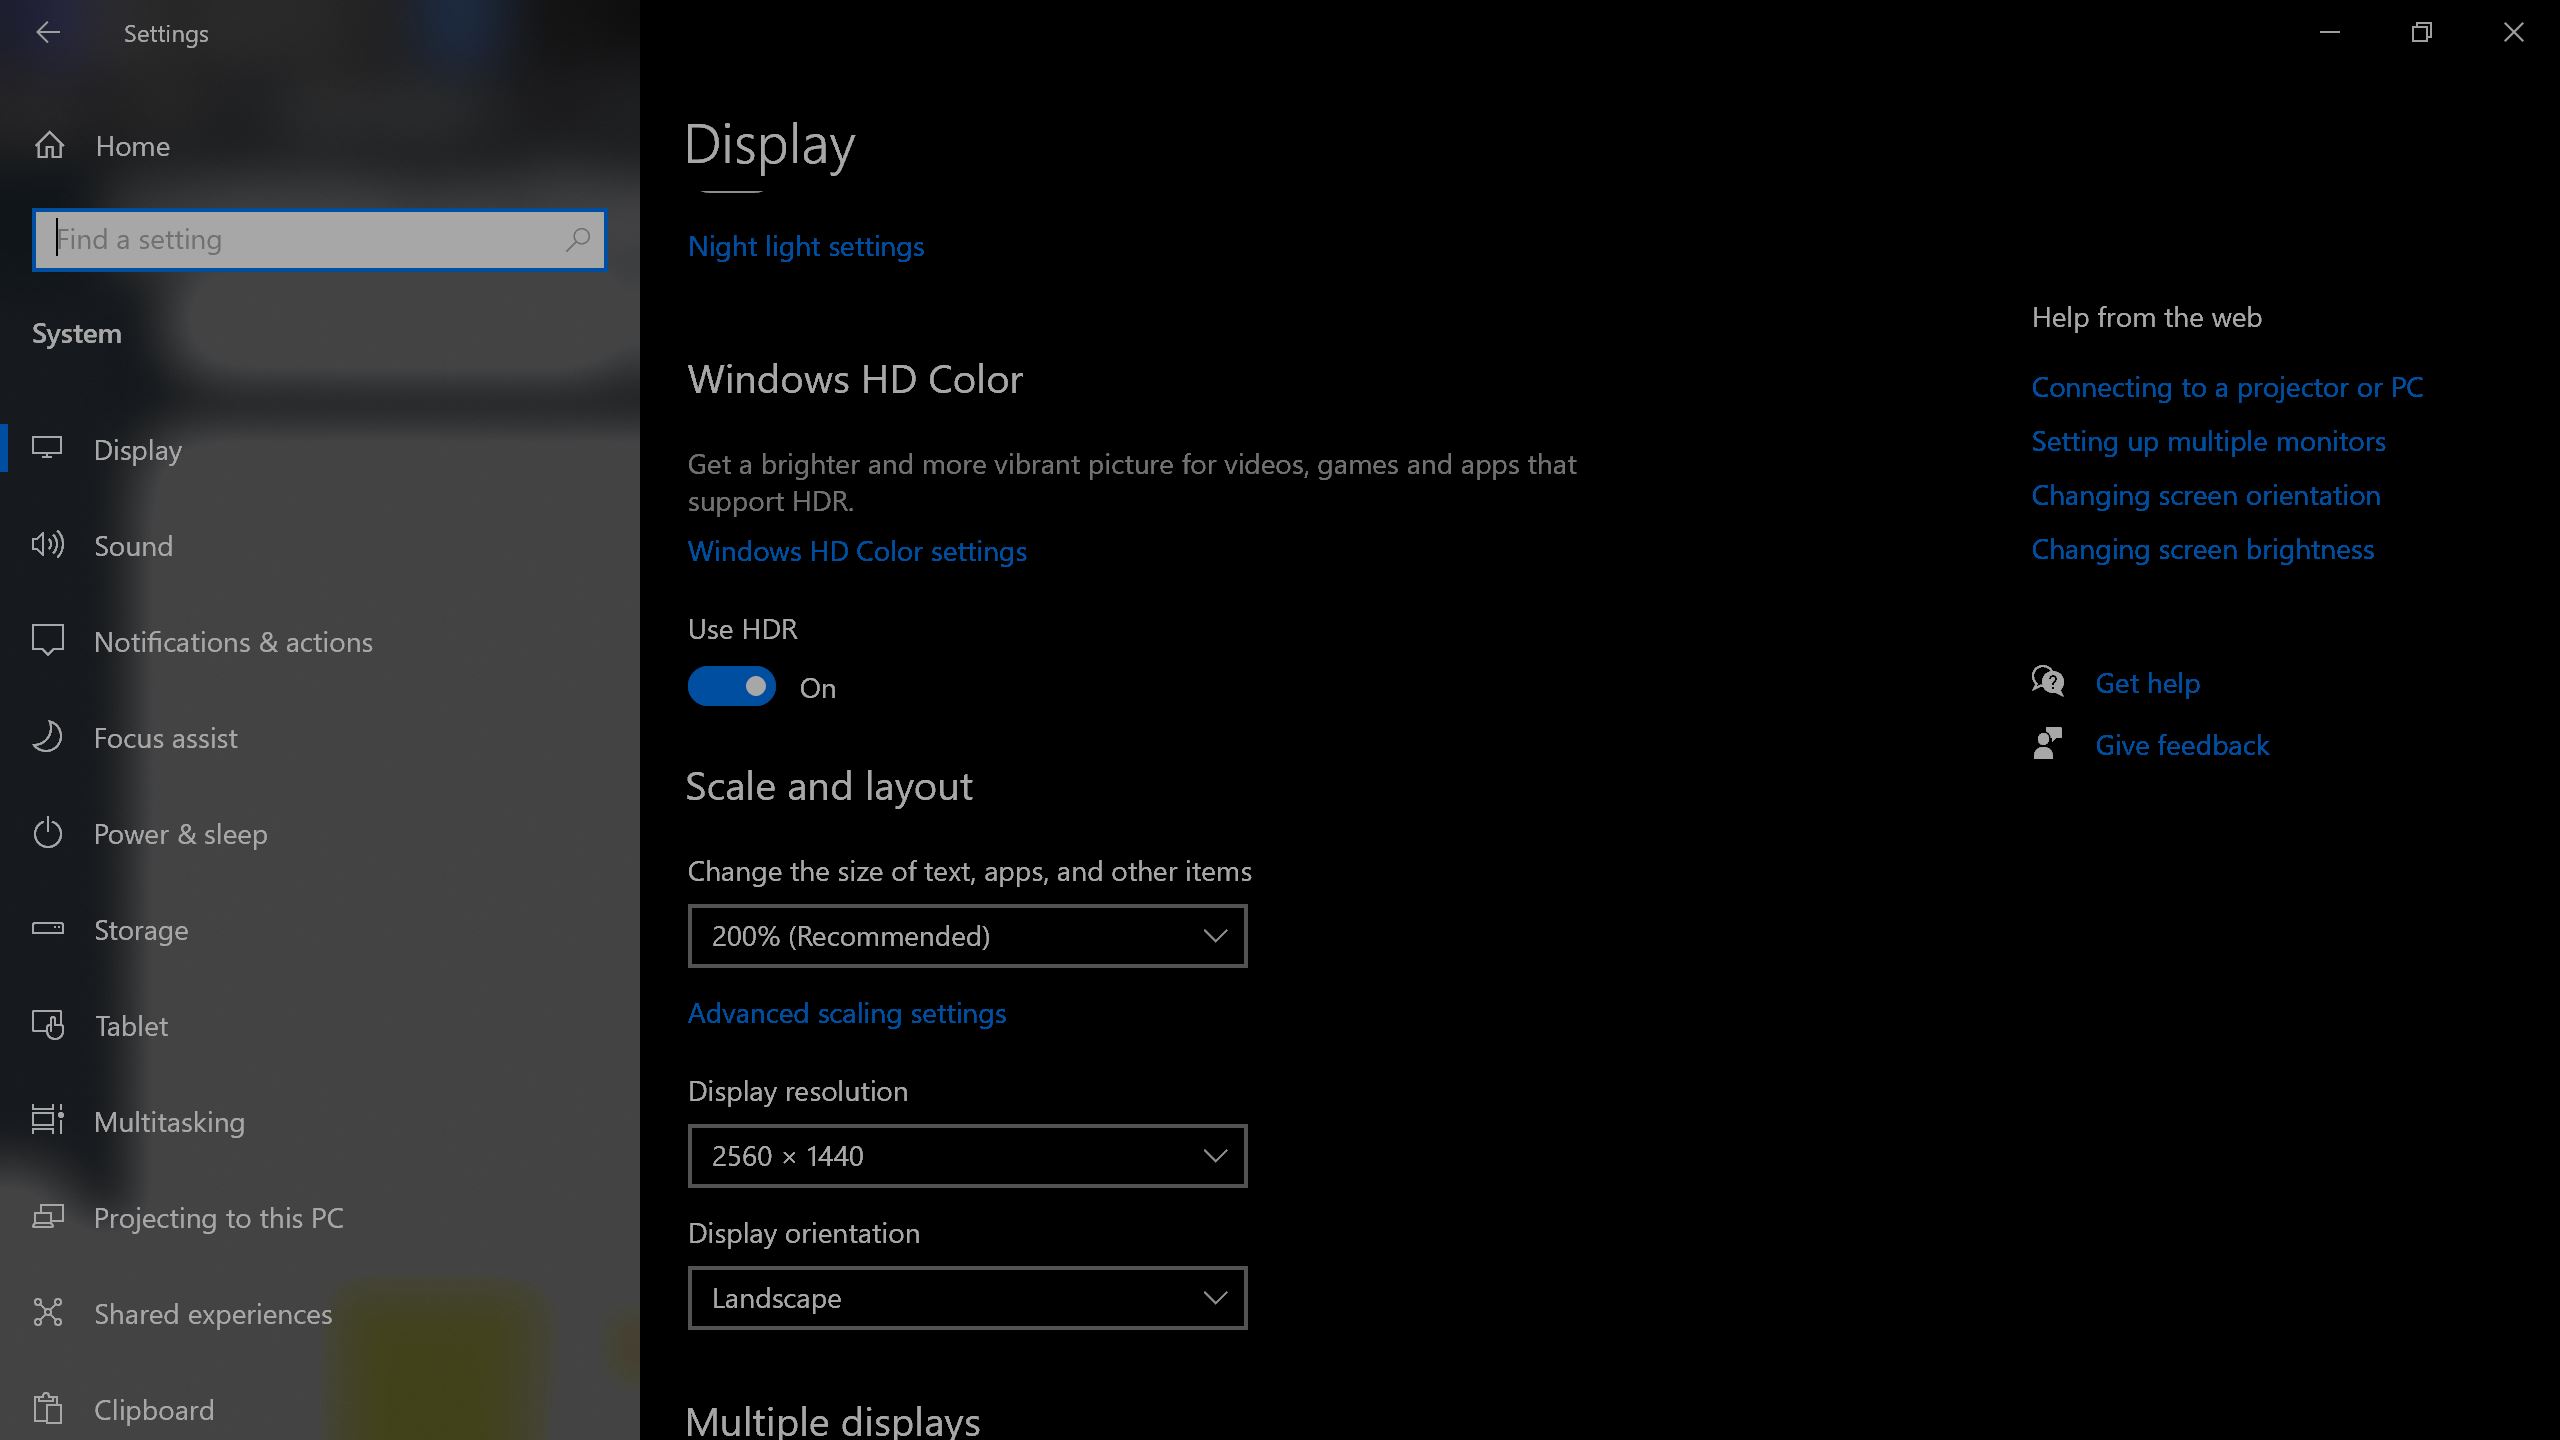
Task: Click the Notifications & actions icon
Action: 47,640
